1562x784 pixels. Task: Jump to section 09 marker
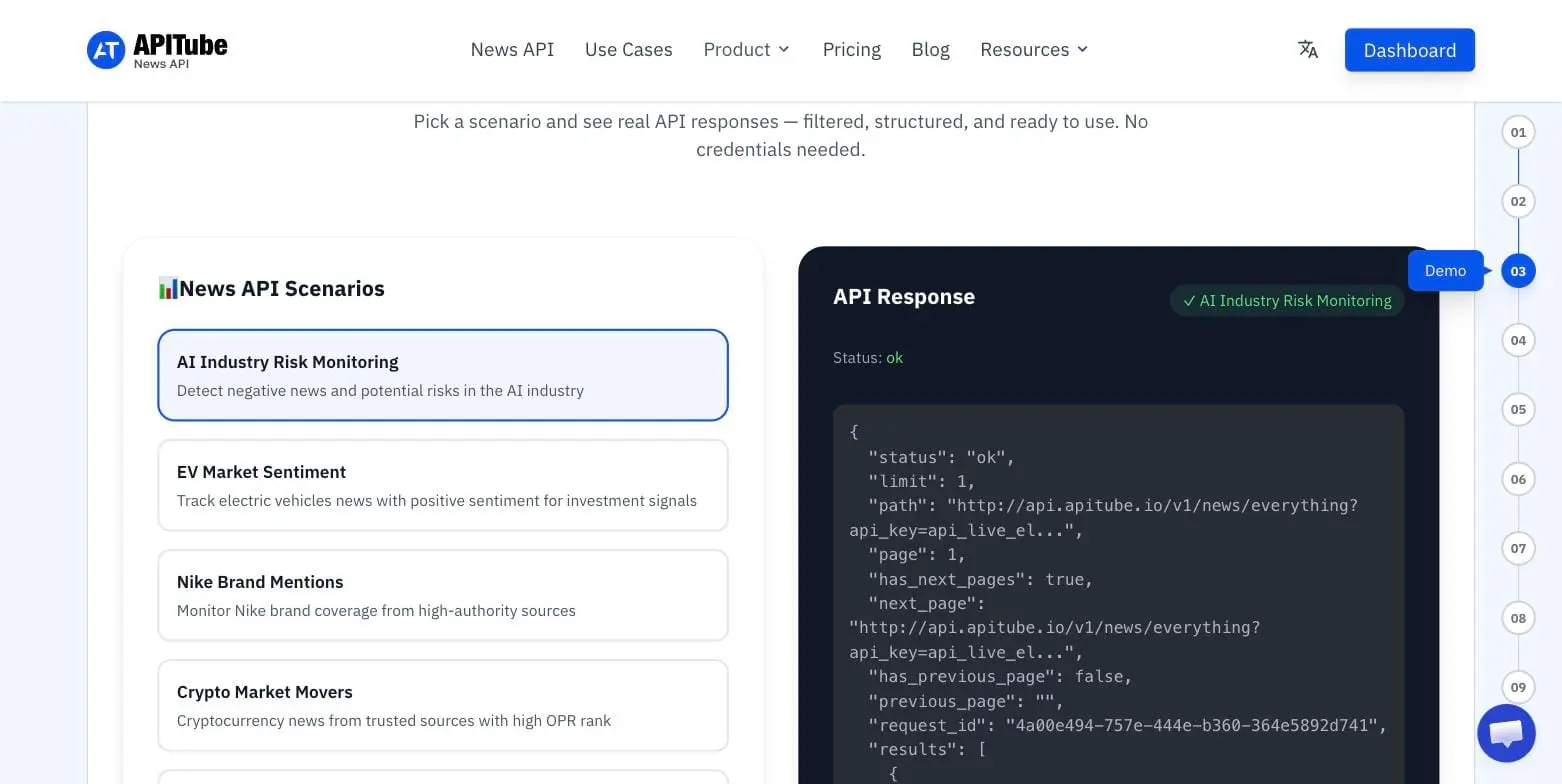(1518, 687)
